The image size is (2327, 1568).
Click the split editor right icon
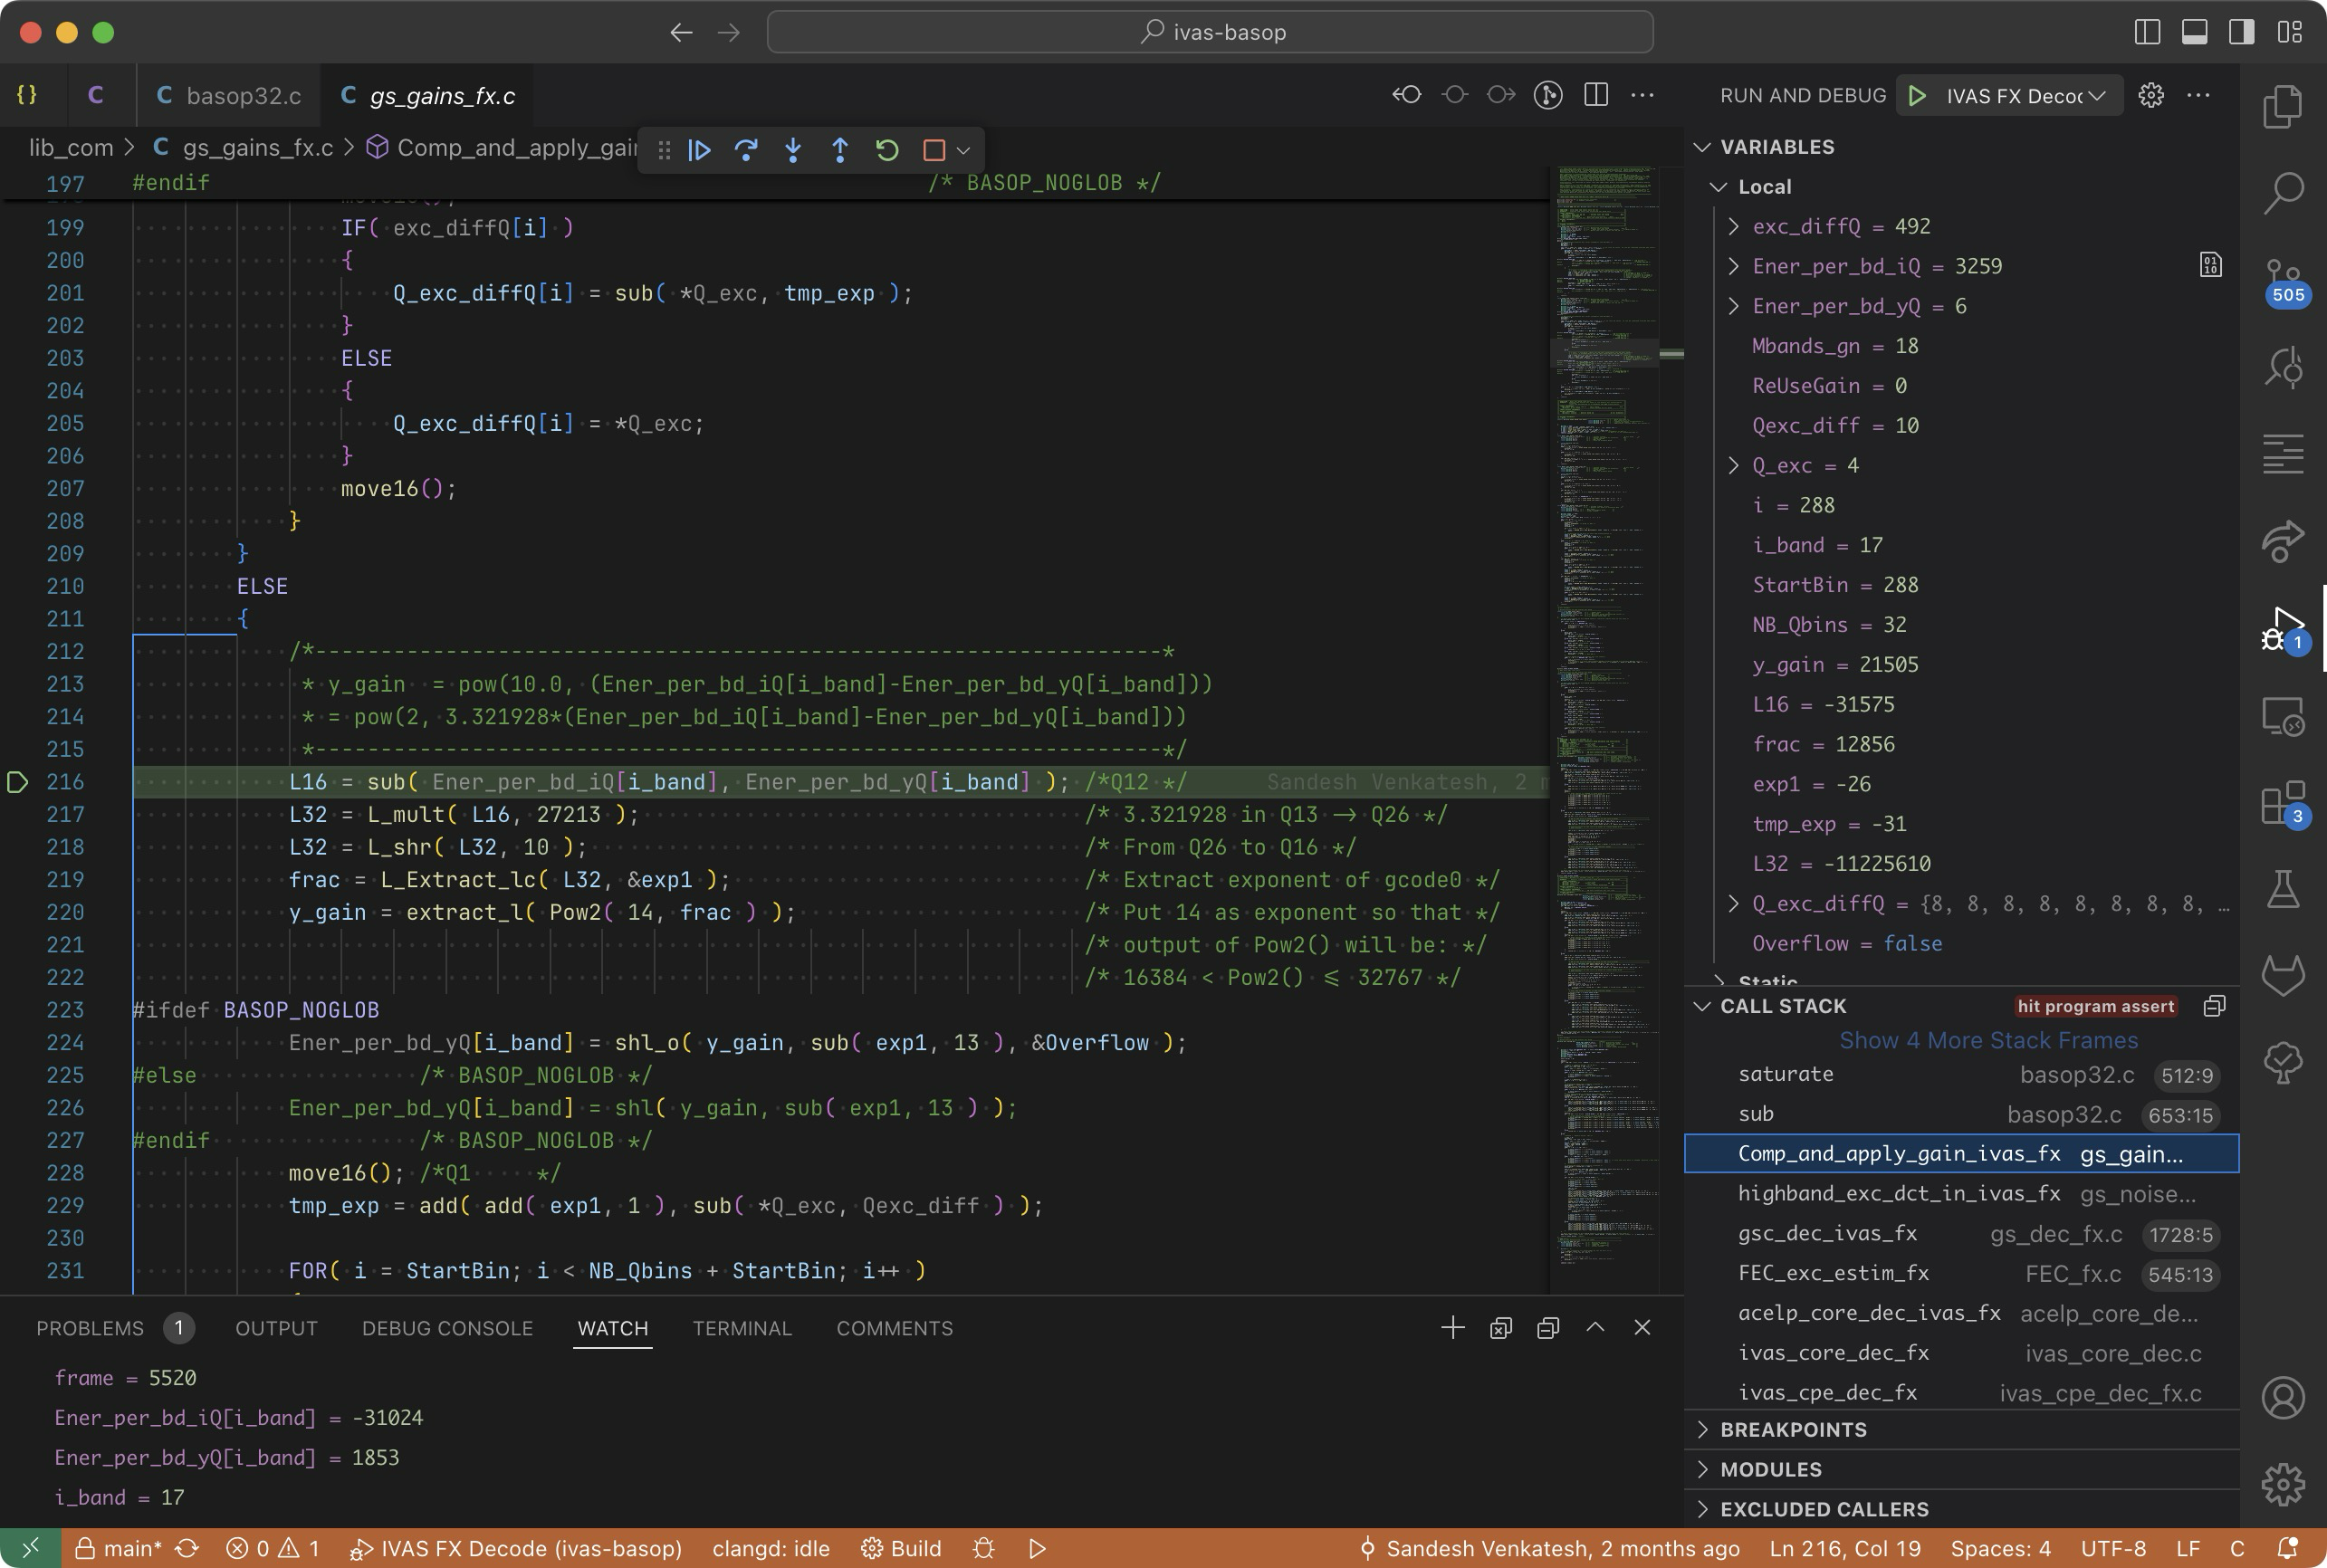pyautogui.click(x=1596, y=95)
